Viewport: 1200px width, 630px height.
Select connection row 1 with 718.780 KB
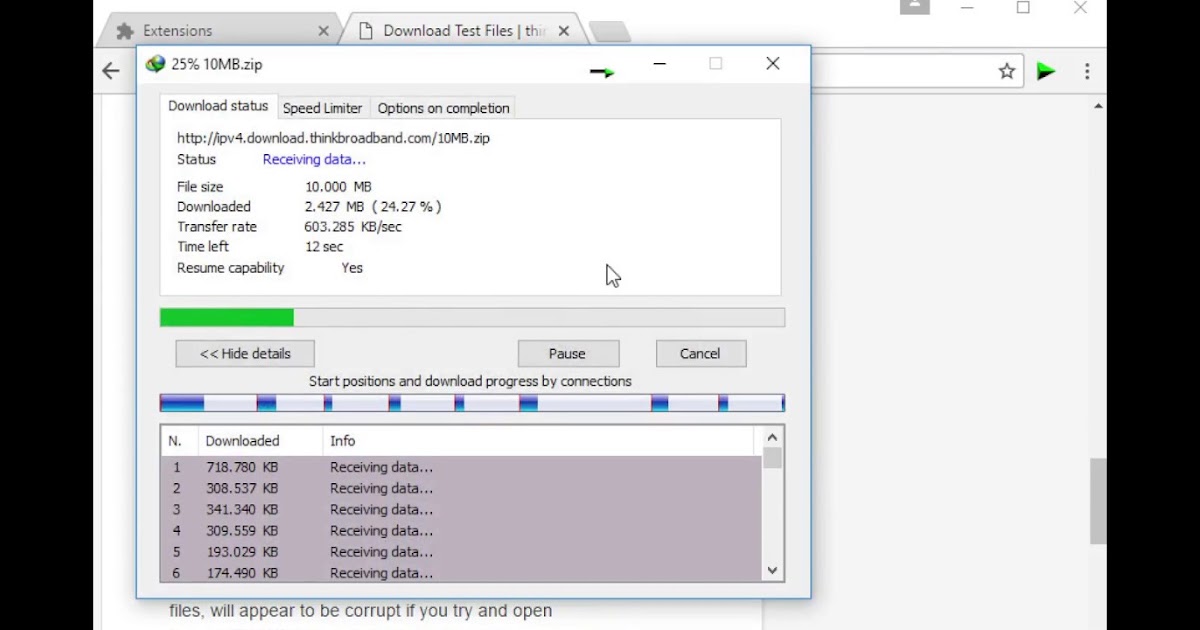click(x=461, y=467)
